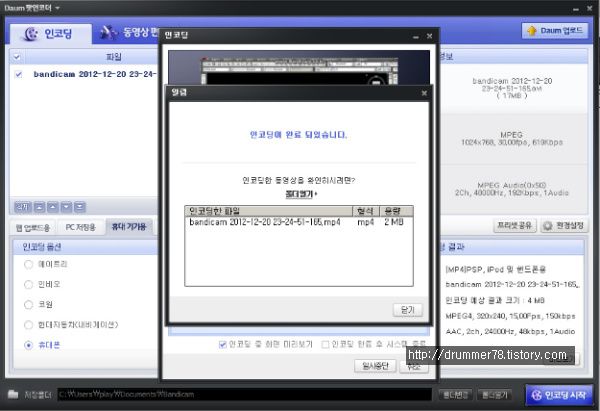Minimize the Daum 팟인코더 main window
The width and height of the screenshot is (600, 411).
point(576,8)
